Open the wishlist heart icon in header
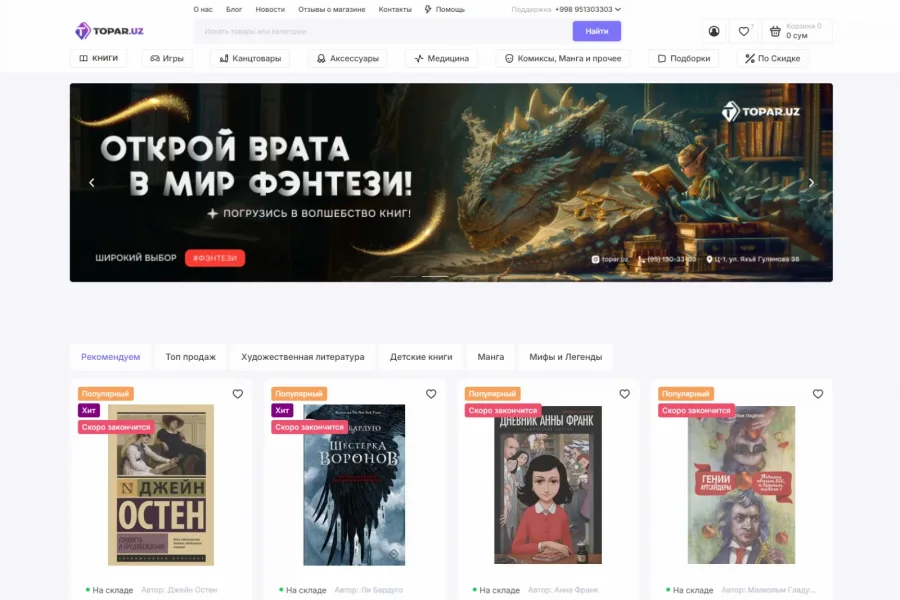900x600 pixels. tap(744, 32)
